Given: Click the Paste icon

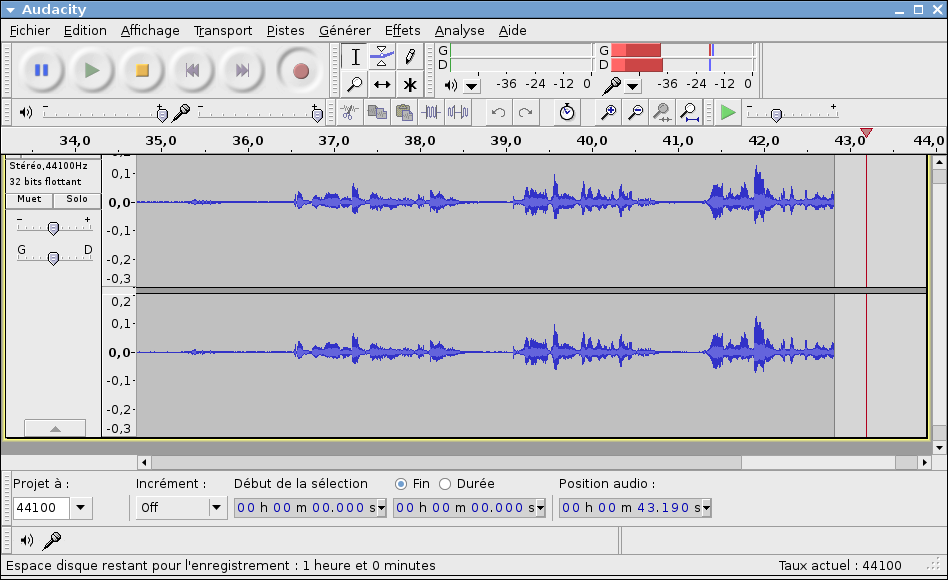Looking at the screenshot, I should 404,112.
